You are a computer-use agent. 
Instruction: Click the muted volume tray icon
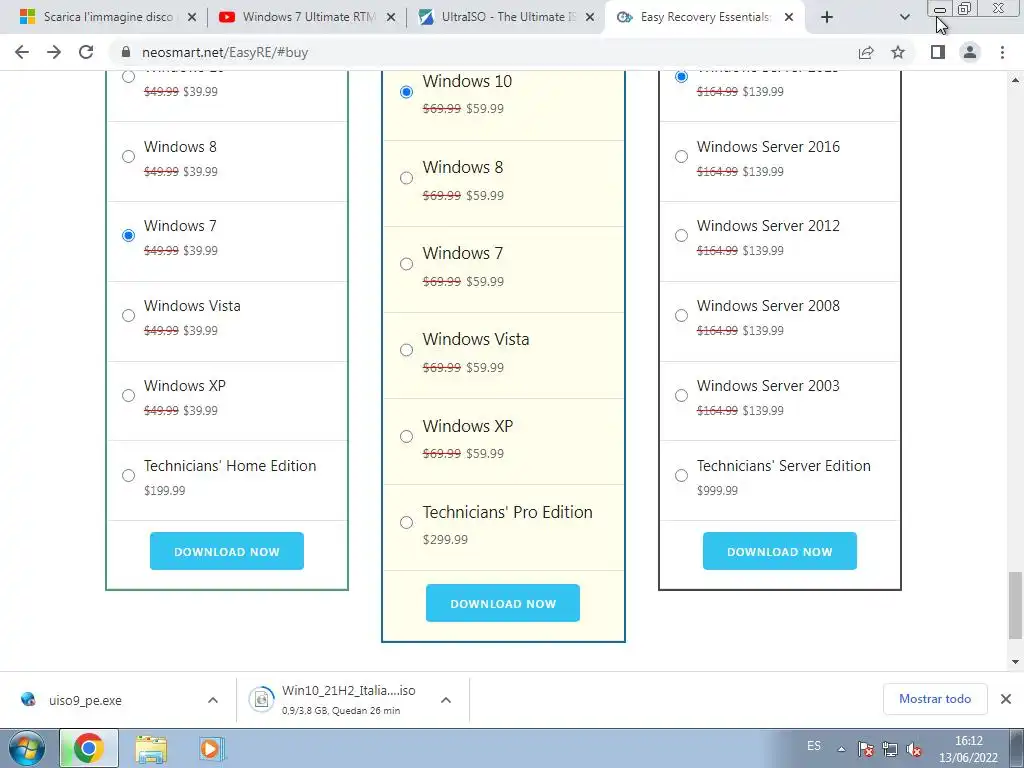pos(914,750)
